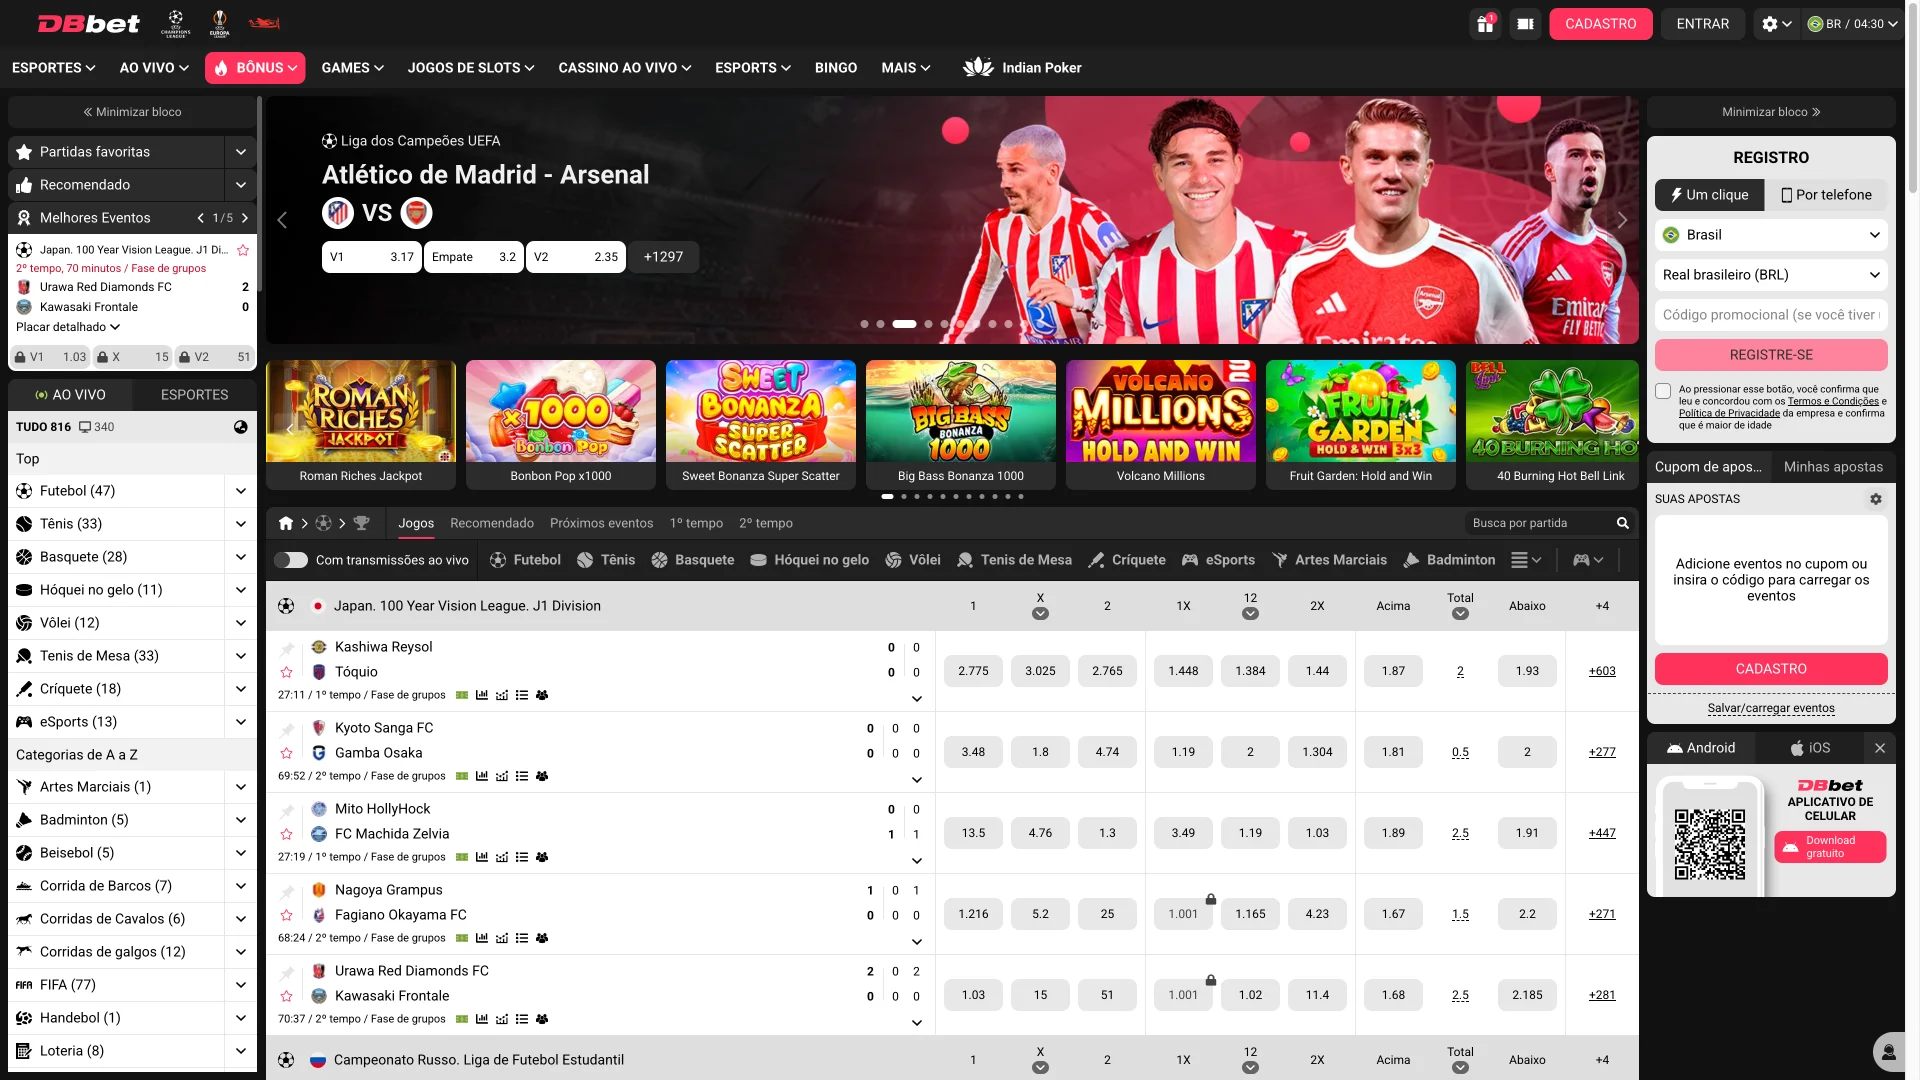The width and height of the screenshot is (1920, 1080).
Task: Select Android app option
Action: pos(1701,748)
